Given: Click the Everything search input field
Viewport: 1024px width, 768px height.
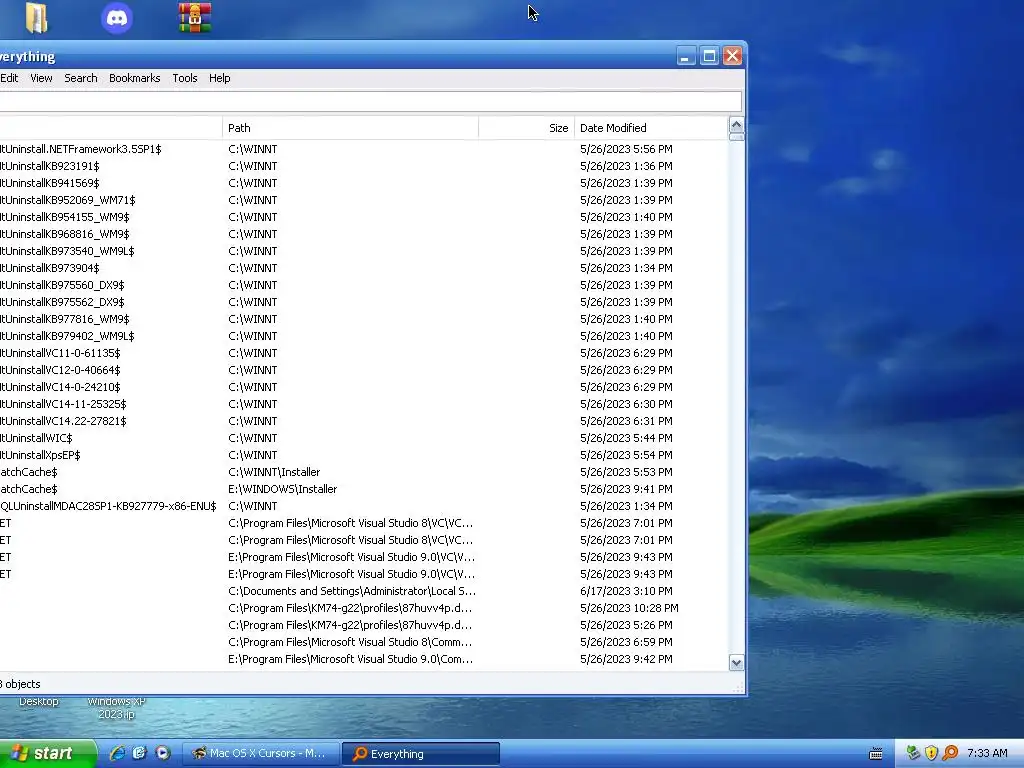Looking at the screenshot, I should (370, 101).
